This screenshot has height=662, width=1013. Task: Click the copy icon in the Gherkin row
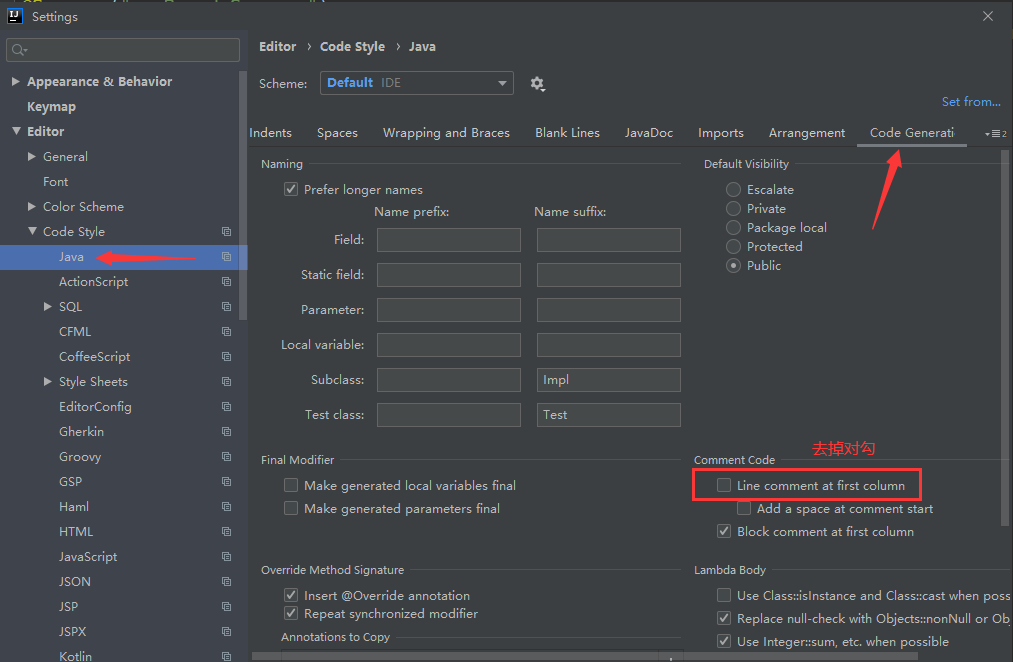coord(226,431)
